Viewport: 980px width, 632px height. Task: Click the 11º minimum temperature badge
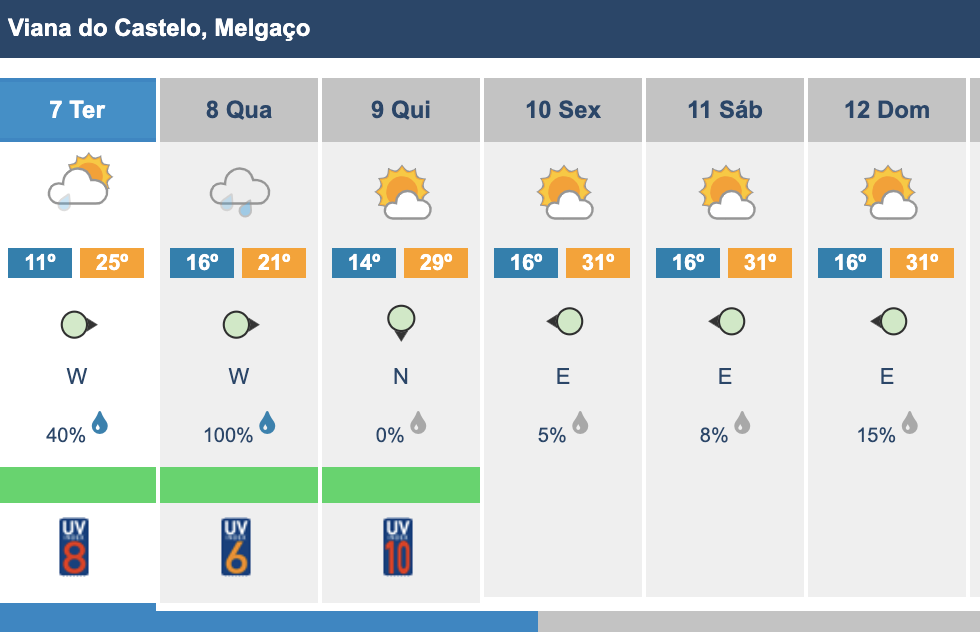[40, 263]
